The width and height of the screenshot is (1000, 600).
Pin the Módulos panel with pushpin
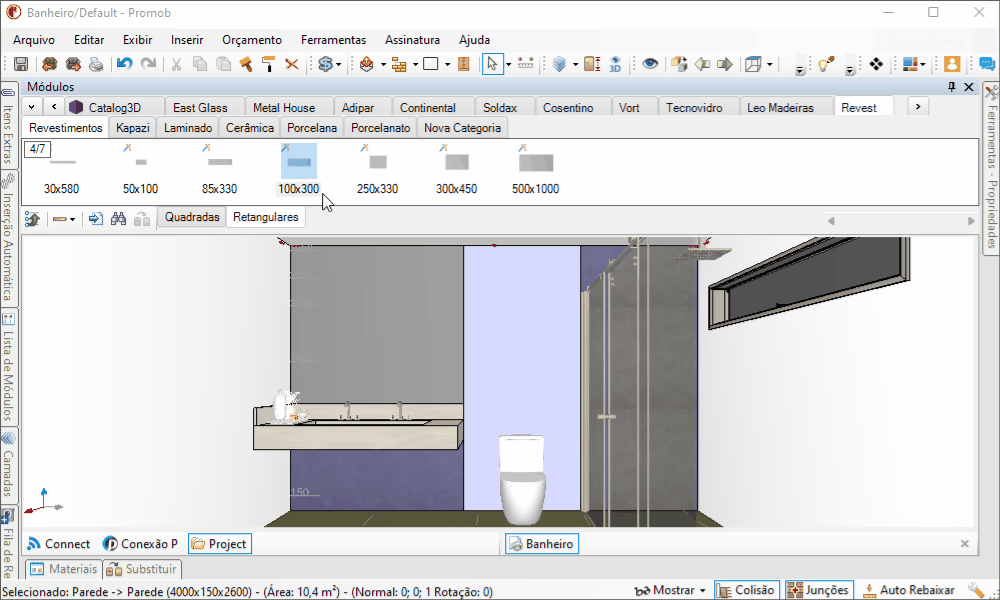tap(952, 87)
